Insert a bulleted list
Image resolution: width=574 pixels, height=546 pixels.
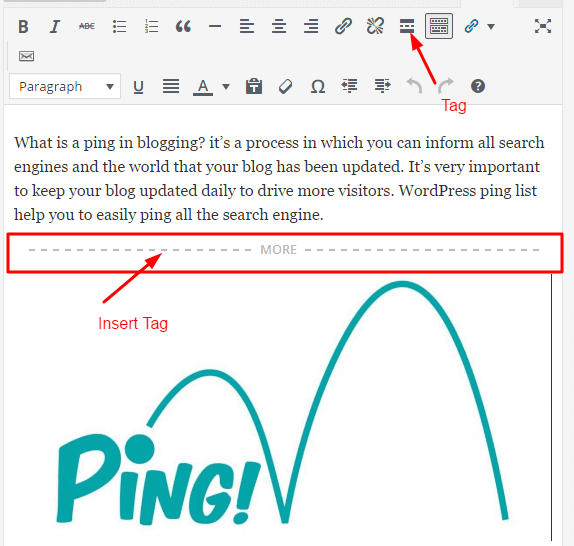click(119, 26)
